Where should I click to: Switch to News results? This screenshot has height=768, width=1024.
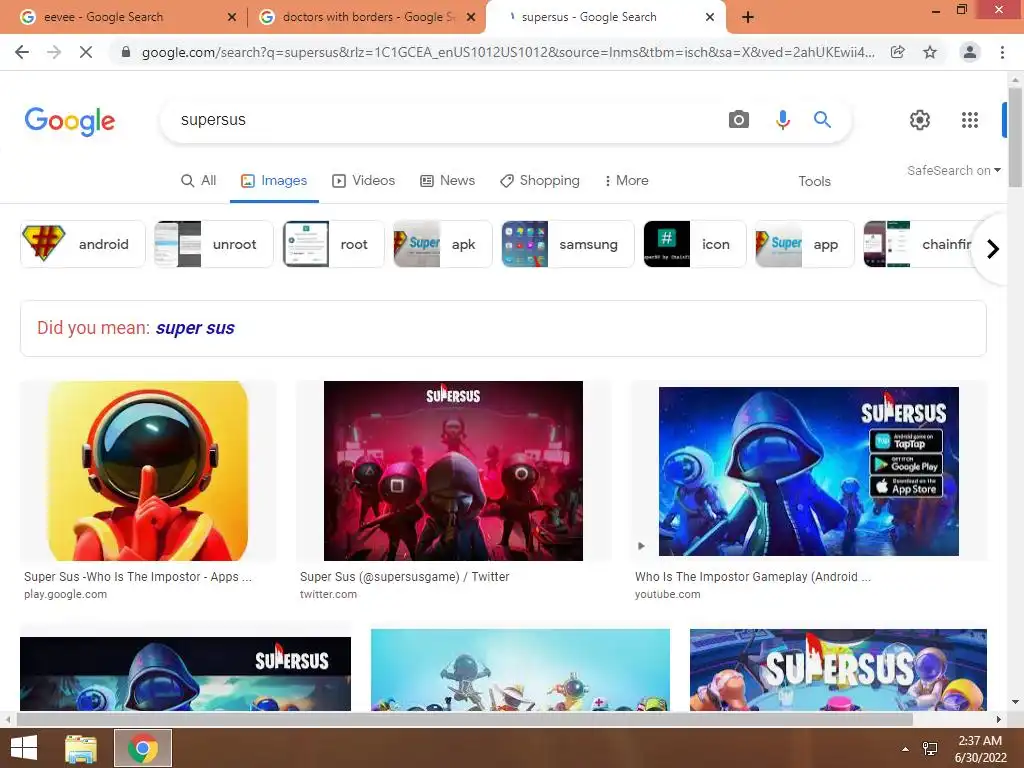tap(447, 181)
